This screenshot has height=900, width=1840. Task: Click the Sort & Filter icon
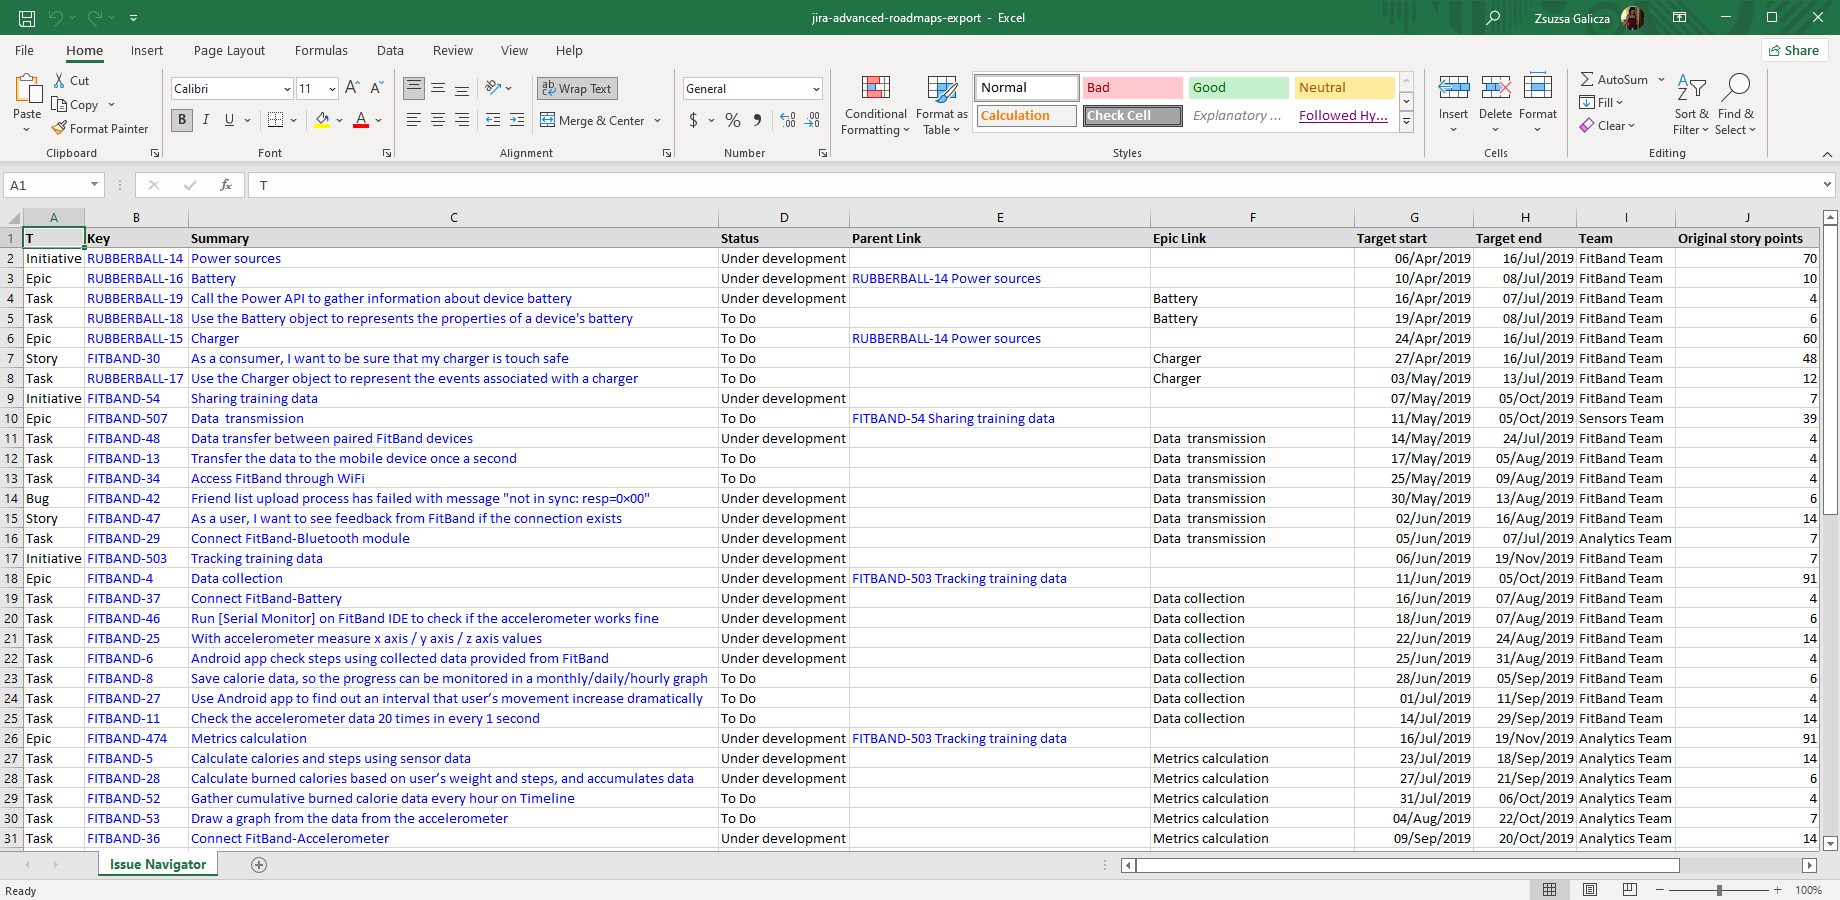pyautogui.click(x=1691, y=89)
